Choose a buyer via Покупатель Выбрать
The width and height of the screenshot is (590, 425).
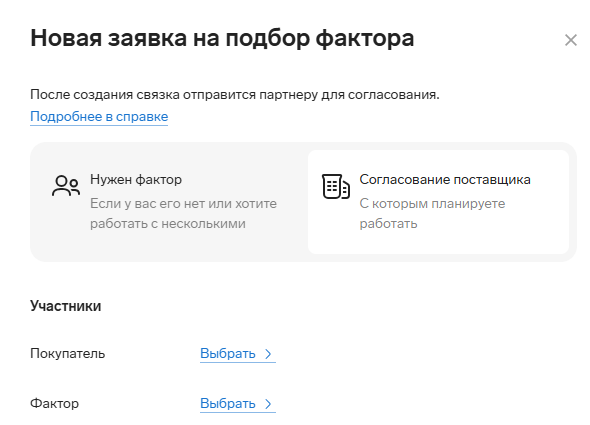pyautogui.click(x=237, y=354)
